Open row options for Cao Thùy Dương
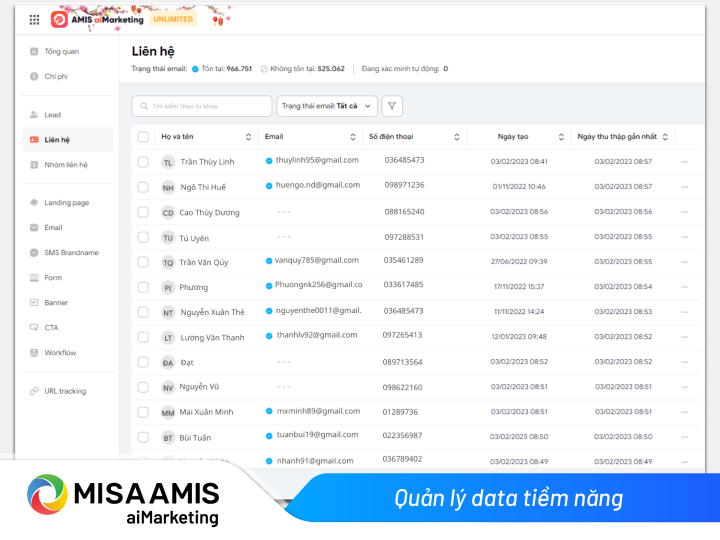The image size is (720, 540). (x=685, y=212)
